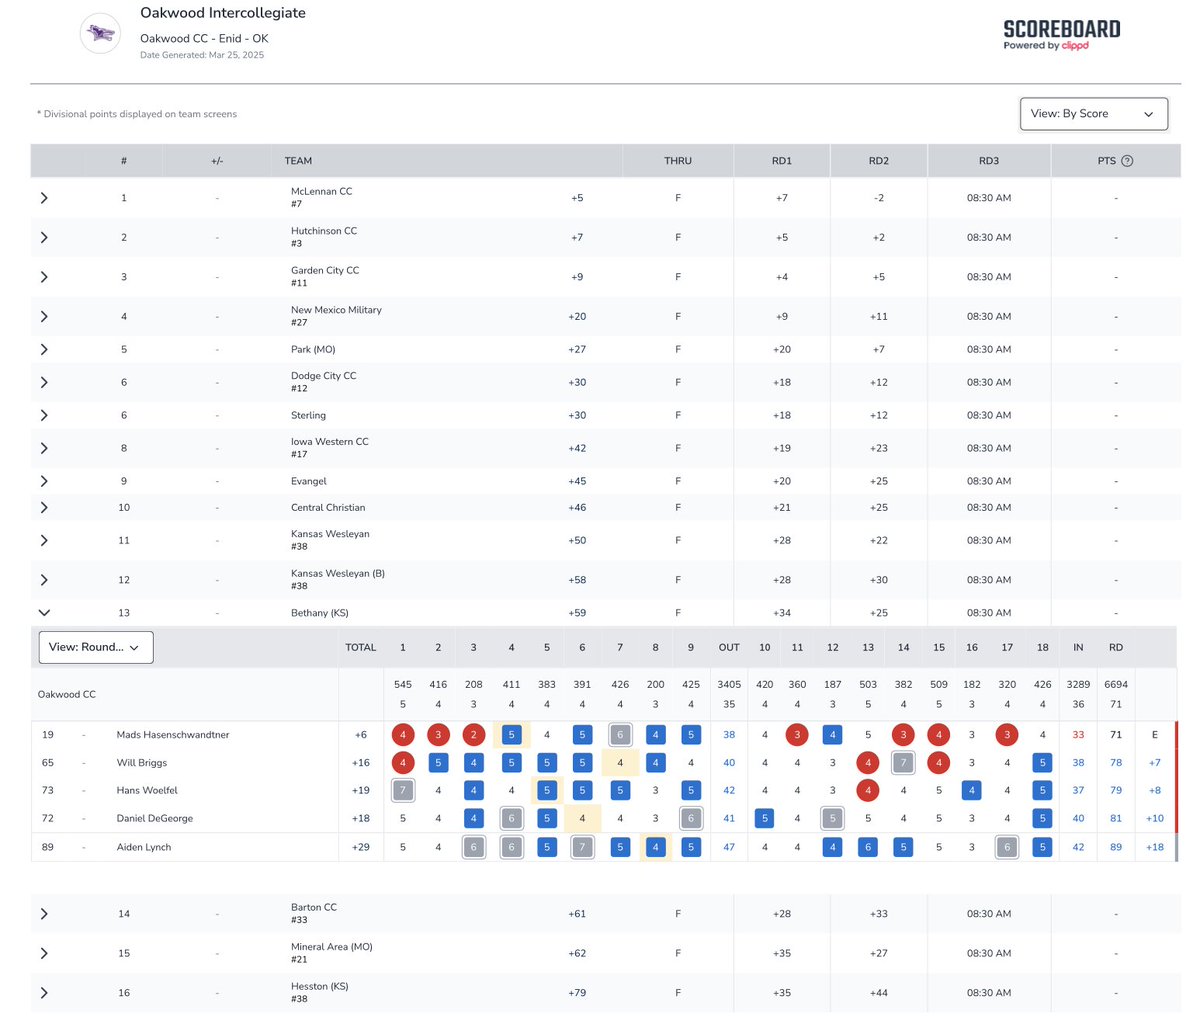Click the RD2 column header
Screen dimensions: 1200x1017
click(x=879, y=161)
